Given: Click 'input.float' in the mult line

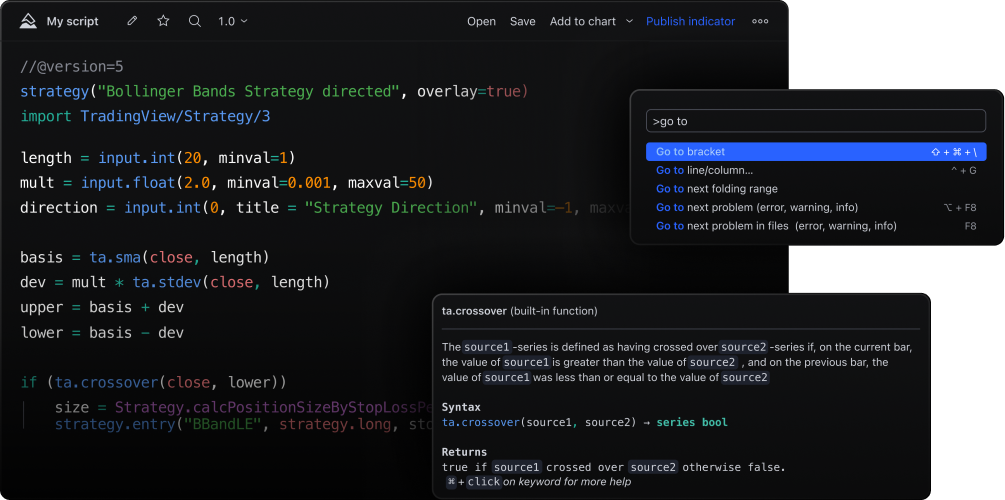Looking at the screenshot, I should [x=128, y=183].
